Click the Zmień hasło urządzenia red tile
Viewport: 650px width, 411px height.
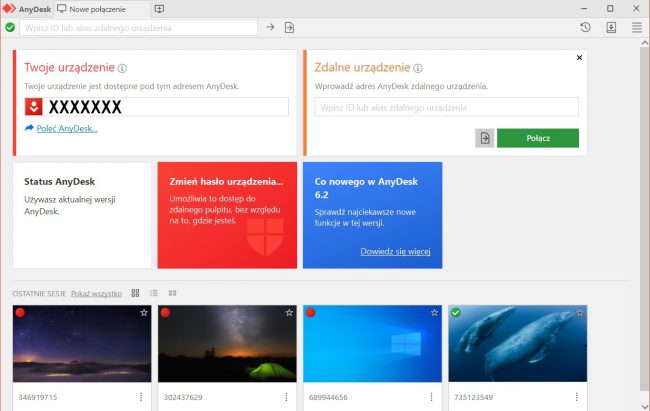(x=227, y=215)
